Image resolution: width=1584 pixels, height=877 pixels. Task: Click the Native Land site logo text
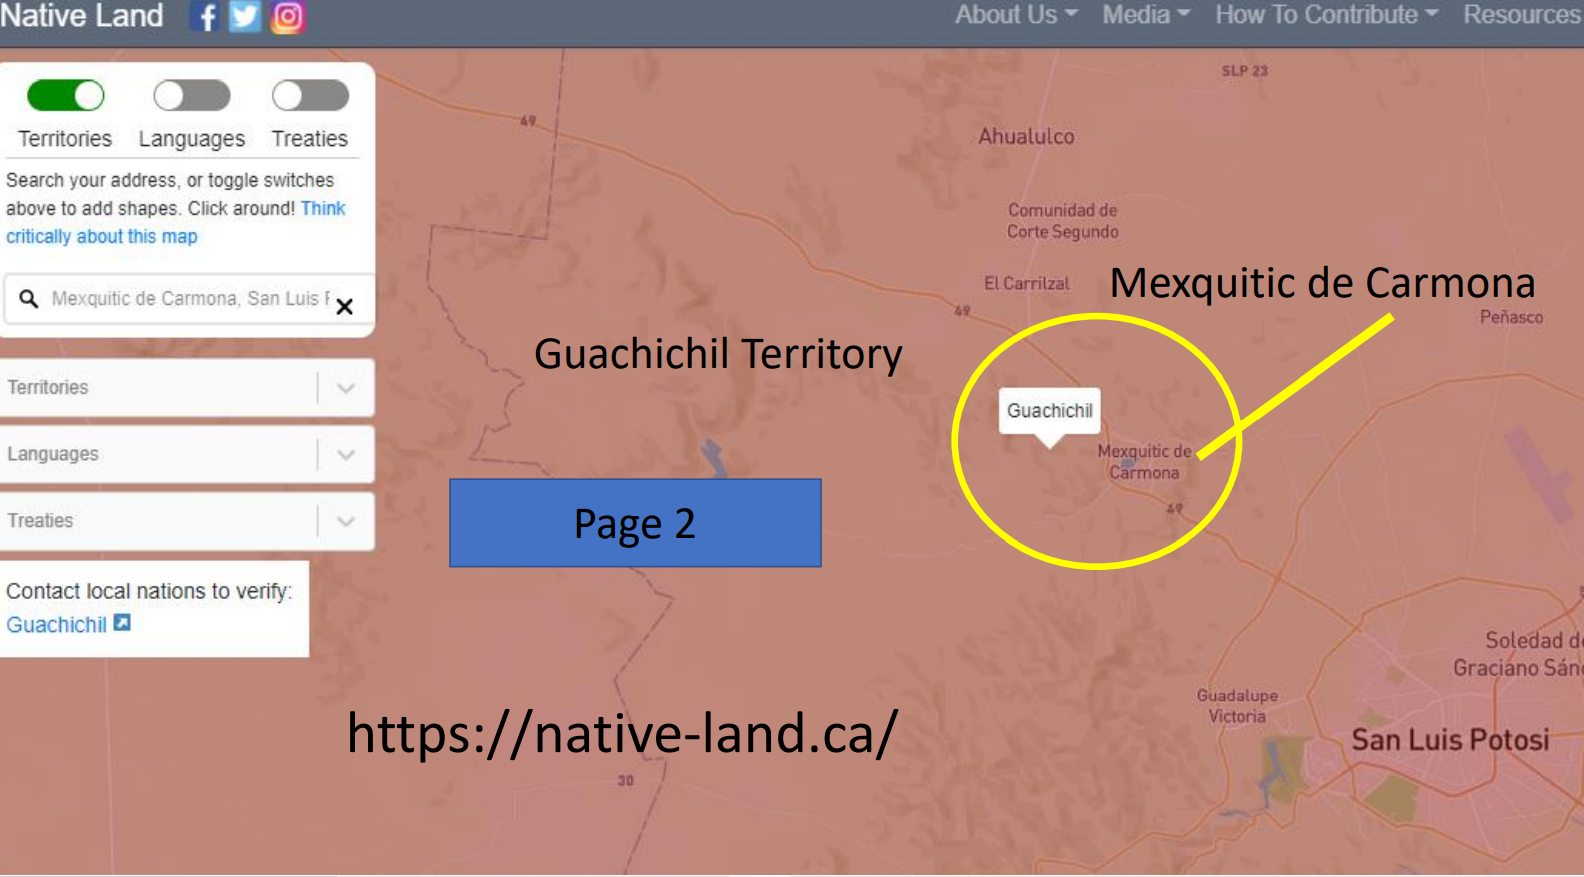(82, 16)
